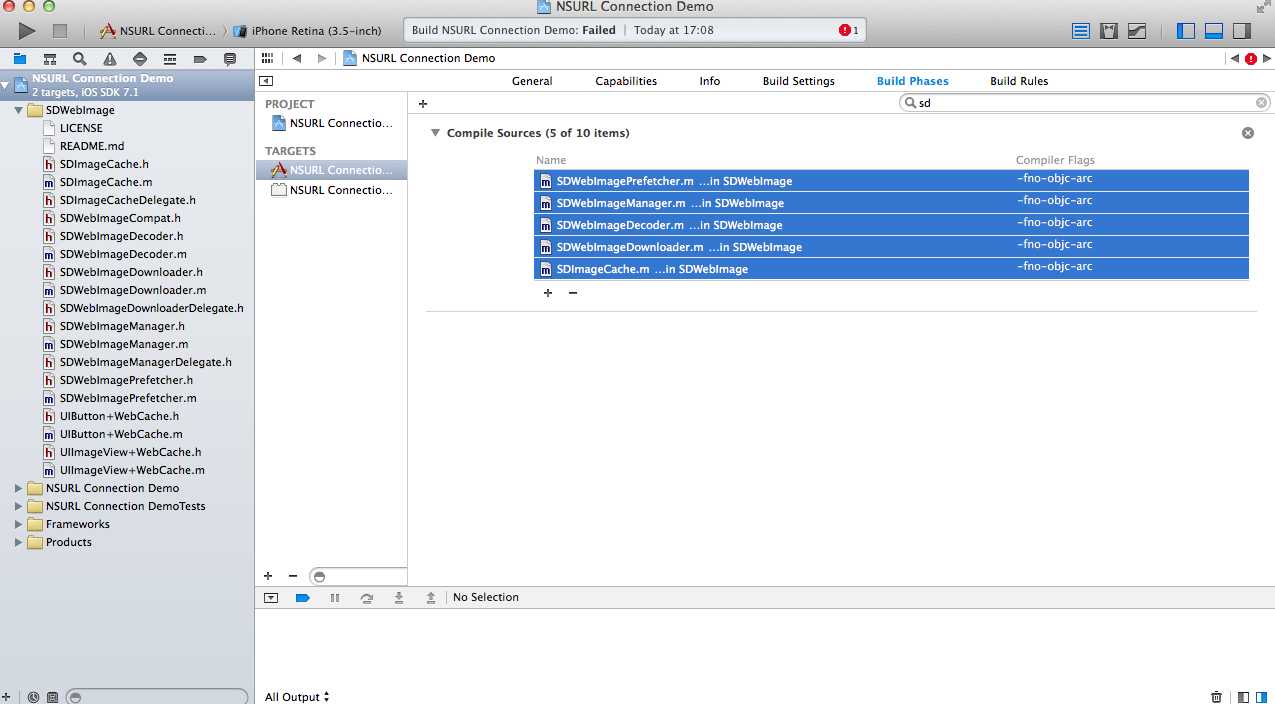The image size is (1275, 704).
Task: Open the Issue navigator warning icon
Action: pos(109,59)
